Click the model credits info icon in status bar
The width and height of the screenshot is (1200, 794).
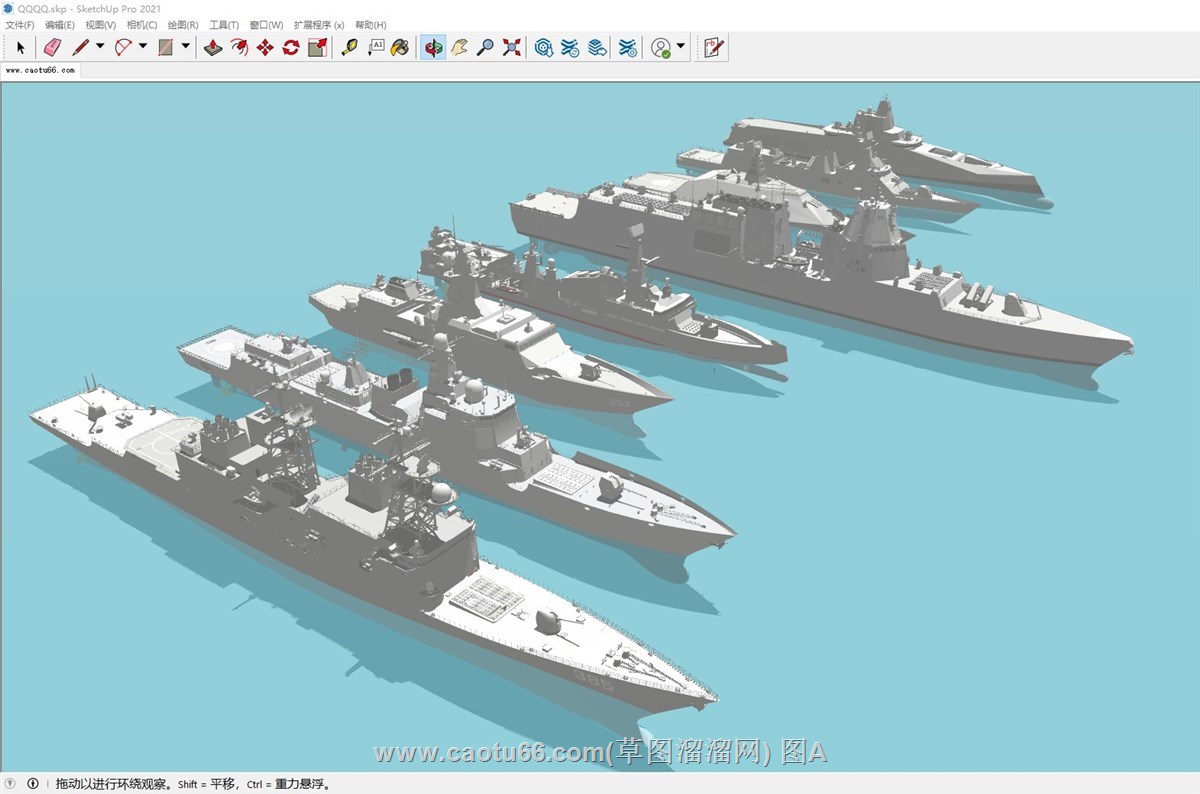click(x=33, y=784)
